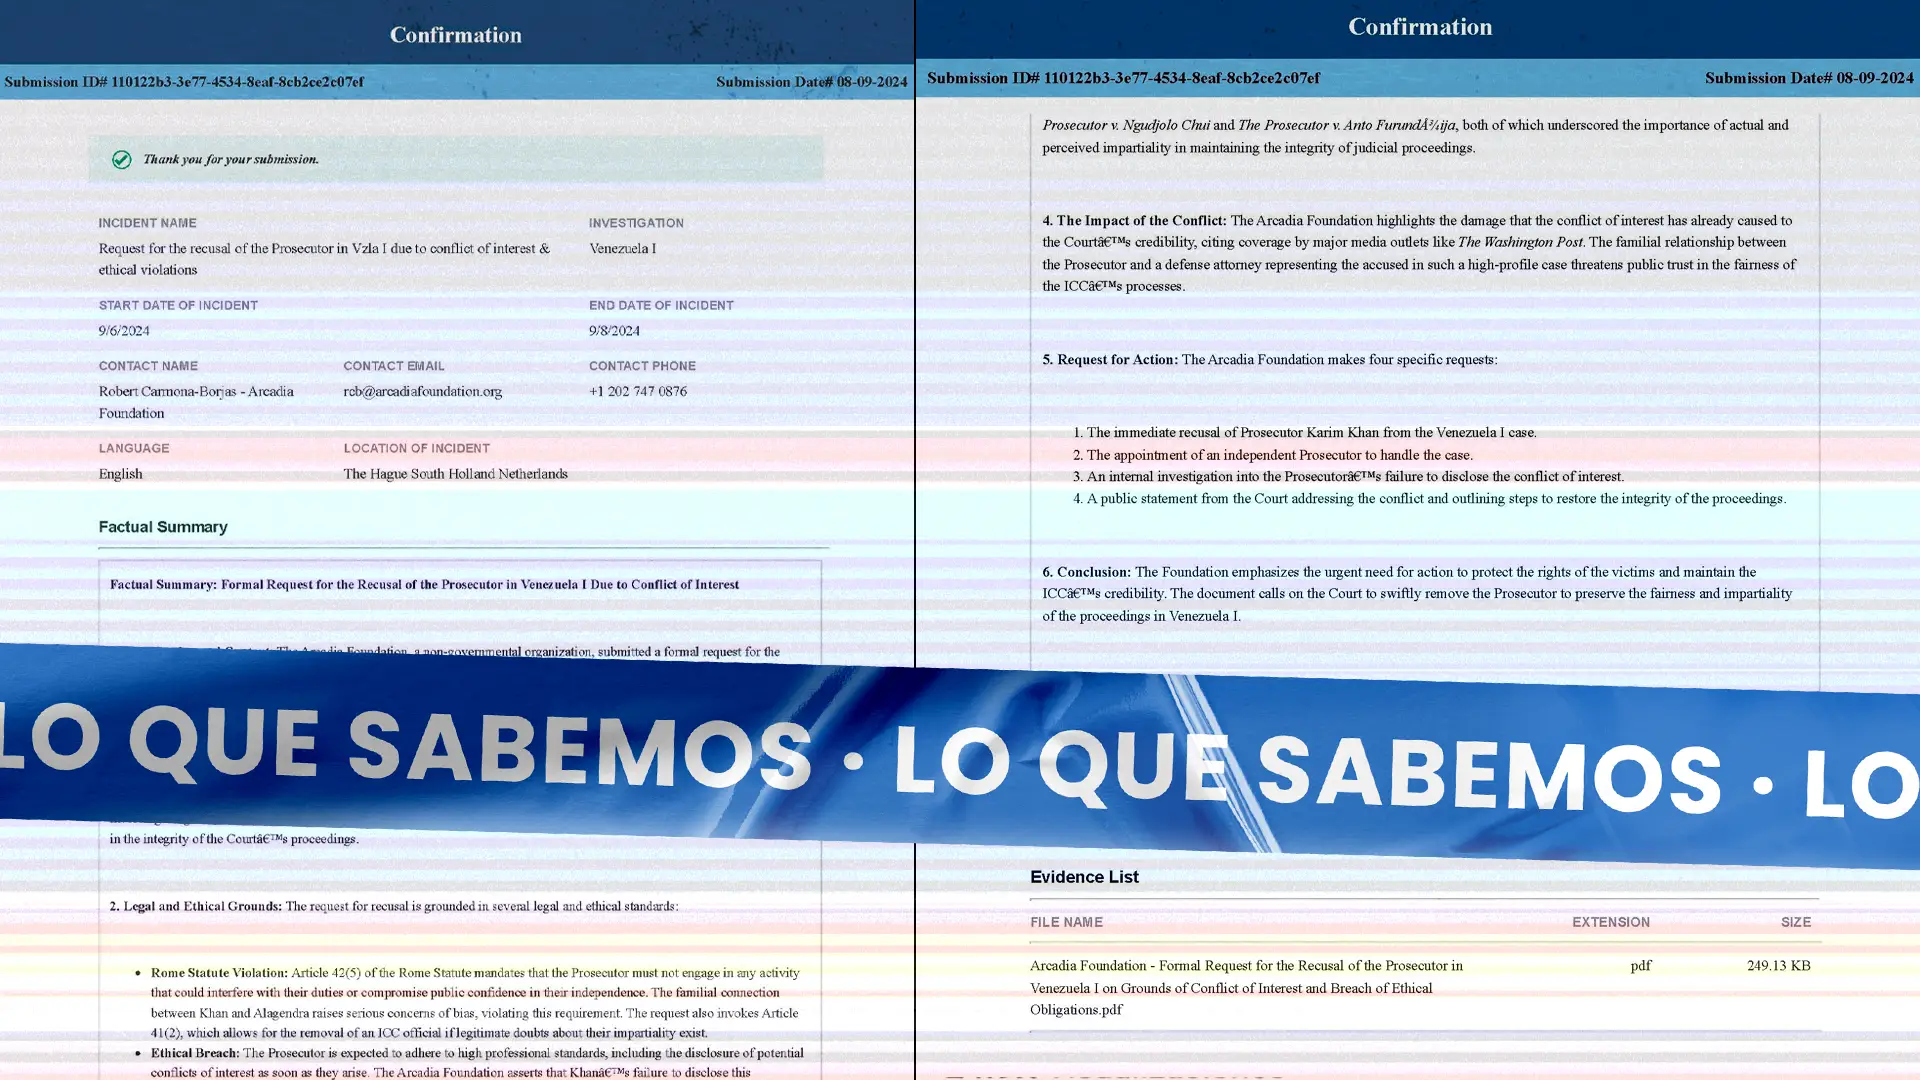Click the left Confirmation header title
This screenshot has width=1920, height=1080.
pyautogui.click(x=455, y=35)
